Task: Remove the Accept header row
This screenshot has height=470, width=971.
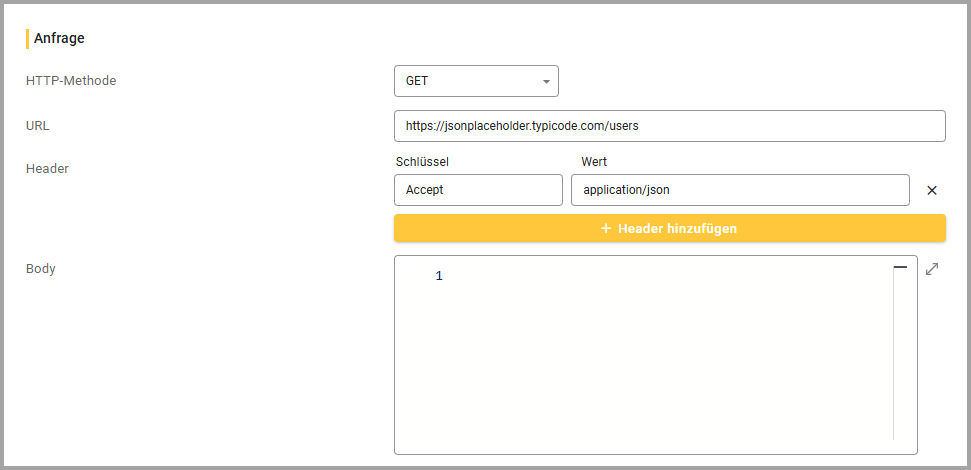Action: (x=931, y=190)
